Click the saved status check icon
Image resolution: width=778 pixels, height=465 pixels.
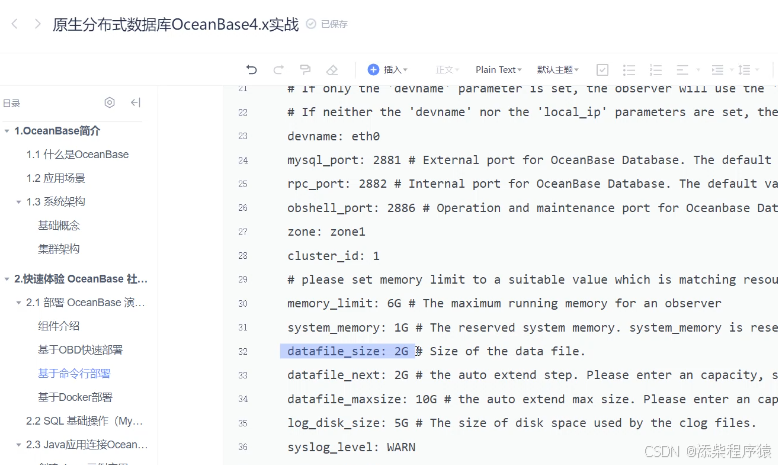click(x=311, y=24)
